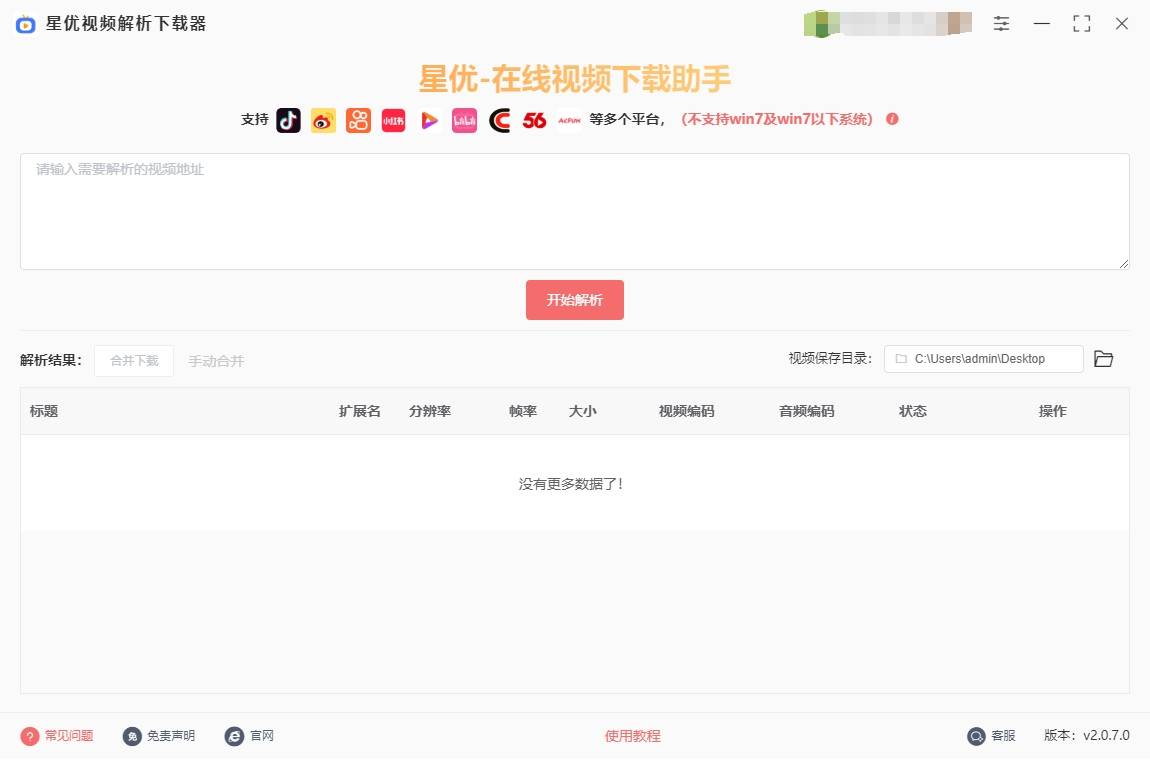This screenshot has width=1150, height=760.
Task: Click the Bilibili pink icon
Action: coord(464,120)
